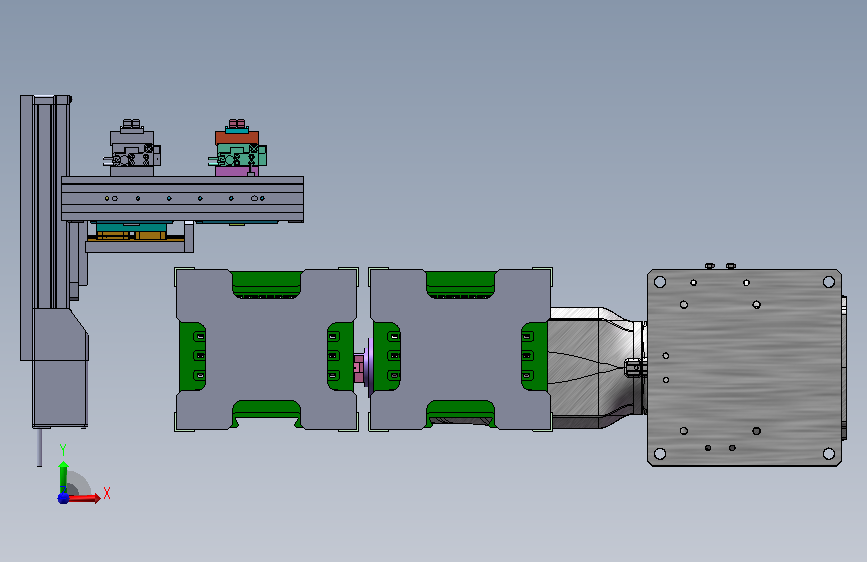Select the left-side green pad of the left block
The width and height of the screenshot is (867, 562).
coord(192,356)
